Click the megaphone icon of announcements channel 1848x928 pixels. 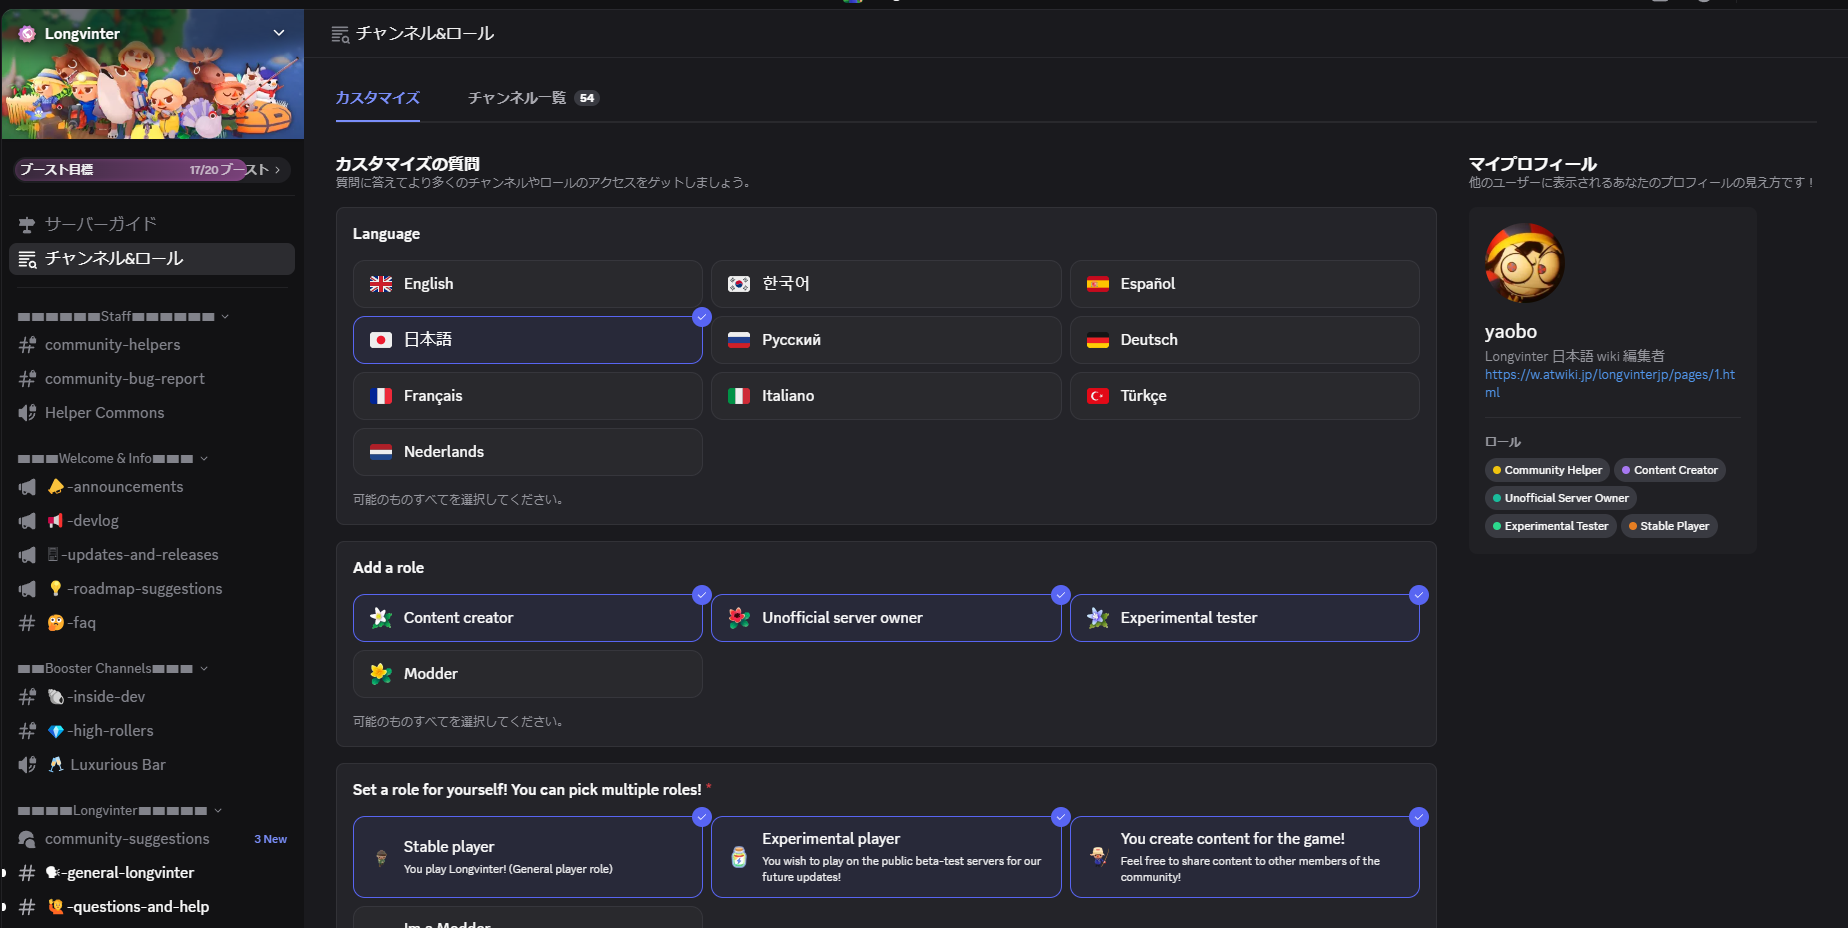point(27,487)
